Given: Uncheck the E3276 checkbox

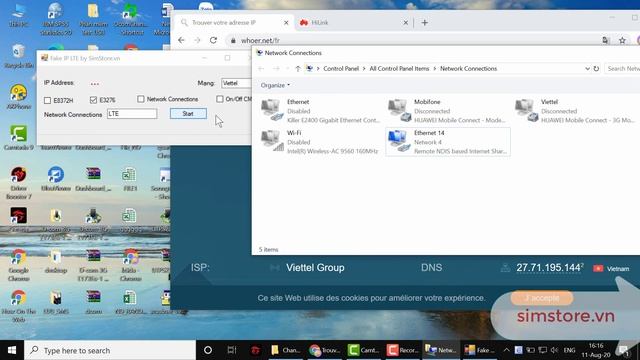Looking at the screenshot, I should click(x=93, y=100).
